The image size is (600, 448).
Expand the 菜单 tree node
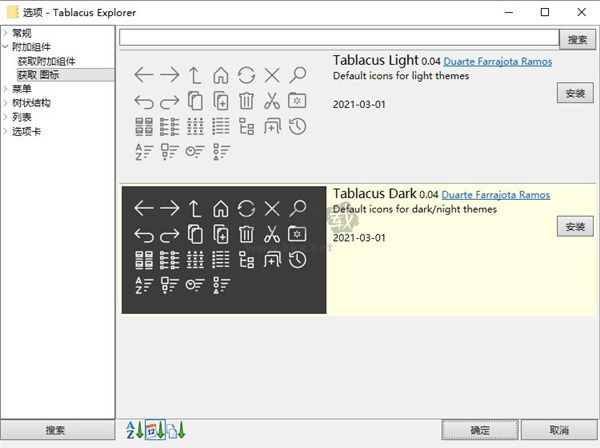click(5, 89)
